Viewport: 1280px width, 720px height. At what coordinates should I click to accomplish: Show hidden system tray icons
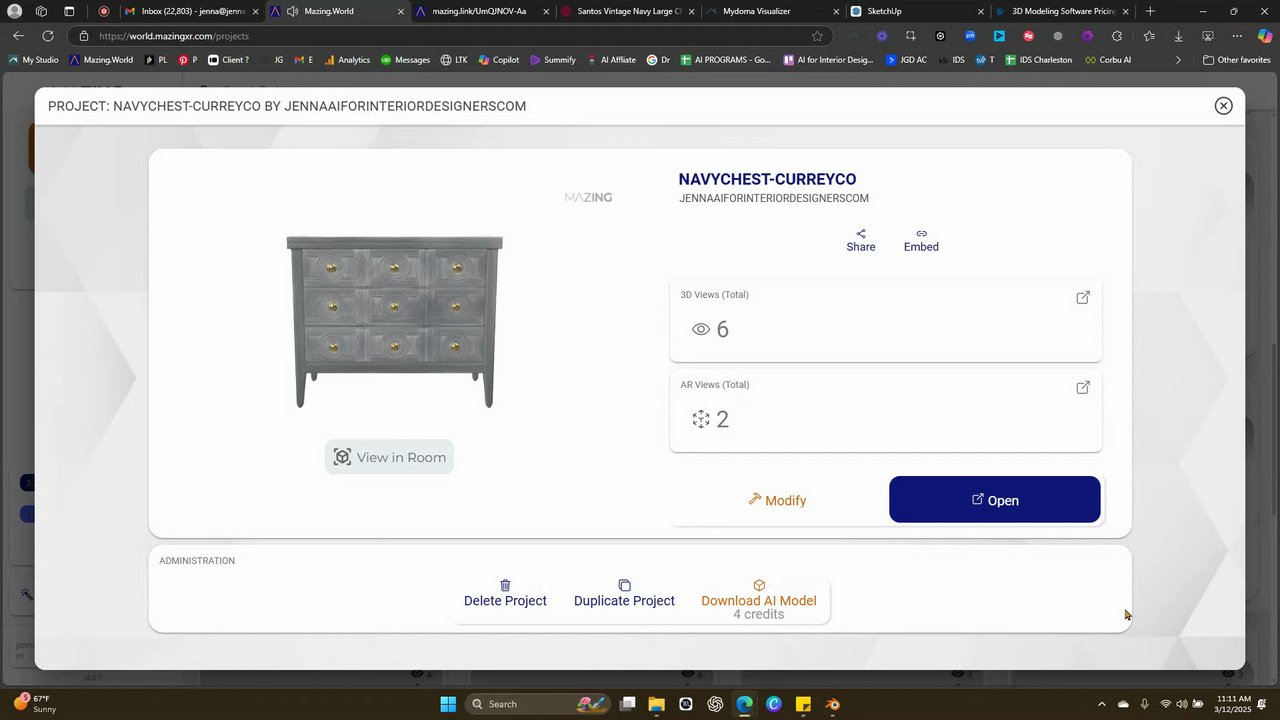tap(1102, 704)
